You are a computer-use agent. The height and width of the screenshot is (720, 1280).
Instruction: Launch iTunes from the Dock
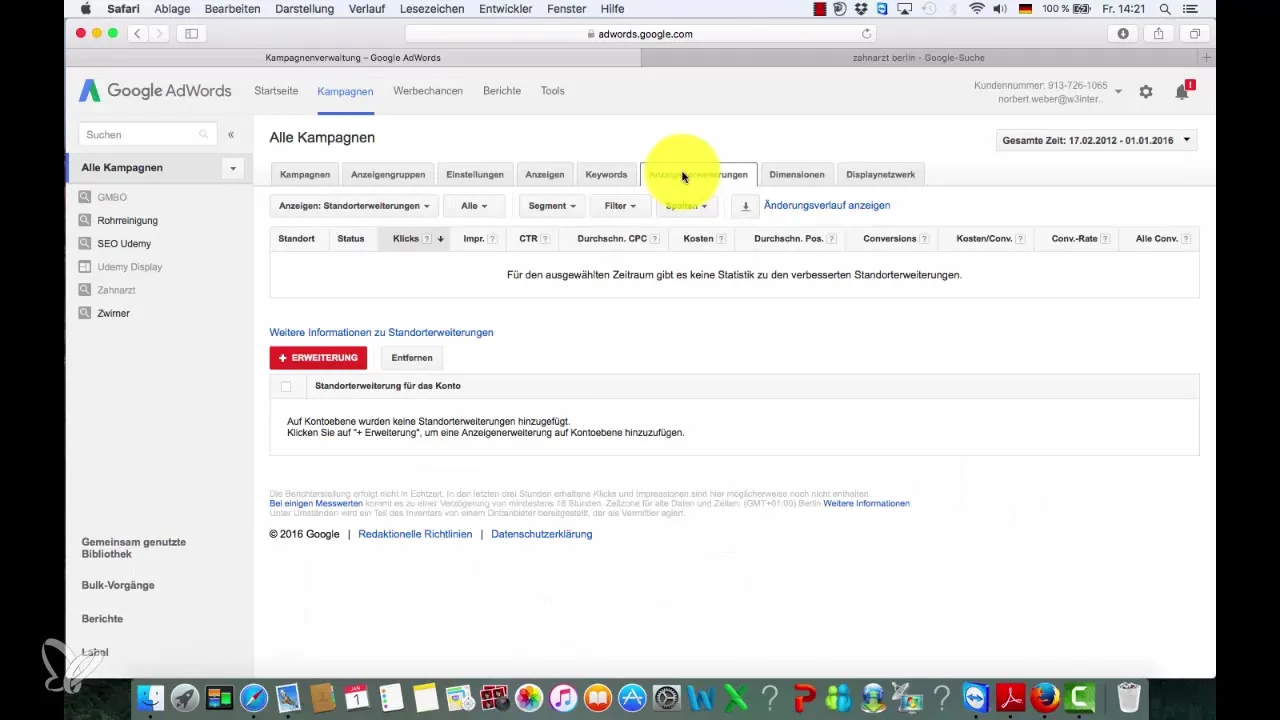(x=562, y=697)
